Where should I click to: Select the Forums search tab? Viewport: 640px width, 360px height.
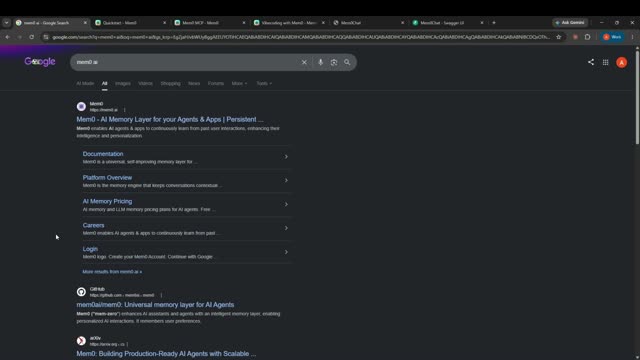[x=216, y=83]
